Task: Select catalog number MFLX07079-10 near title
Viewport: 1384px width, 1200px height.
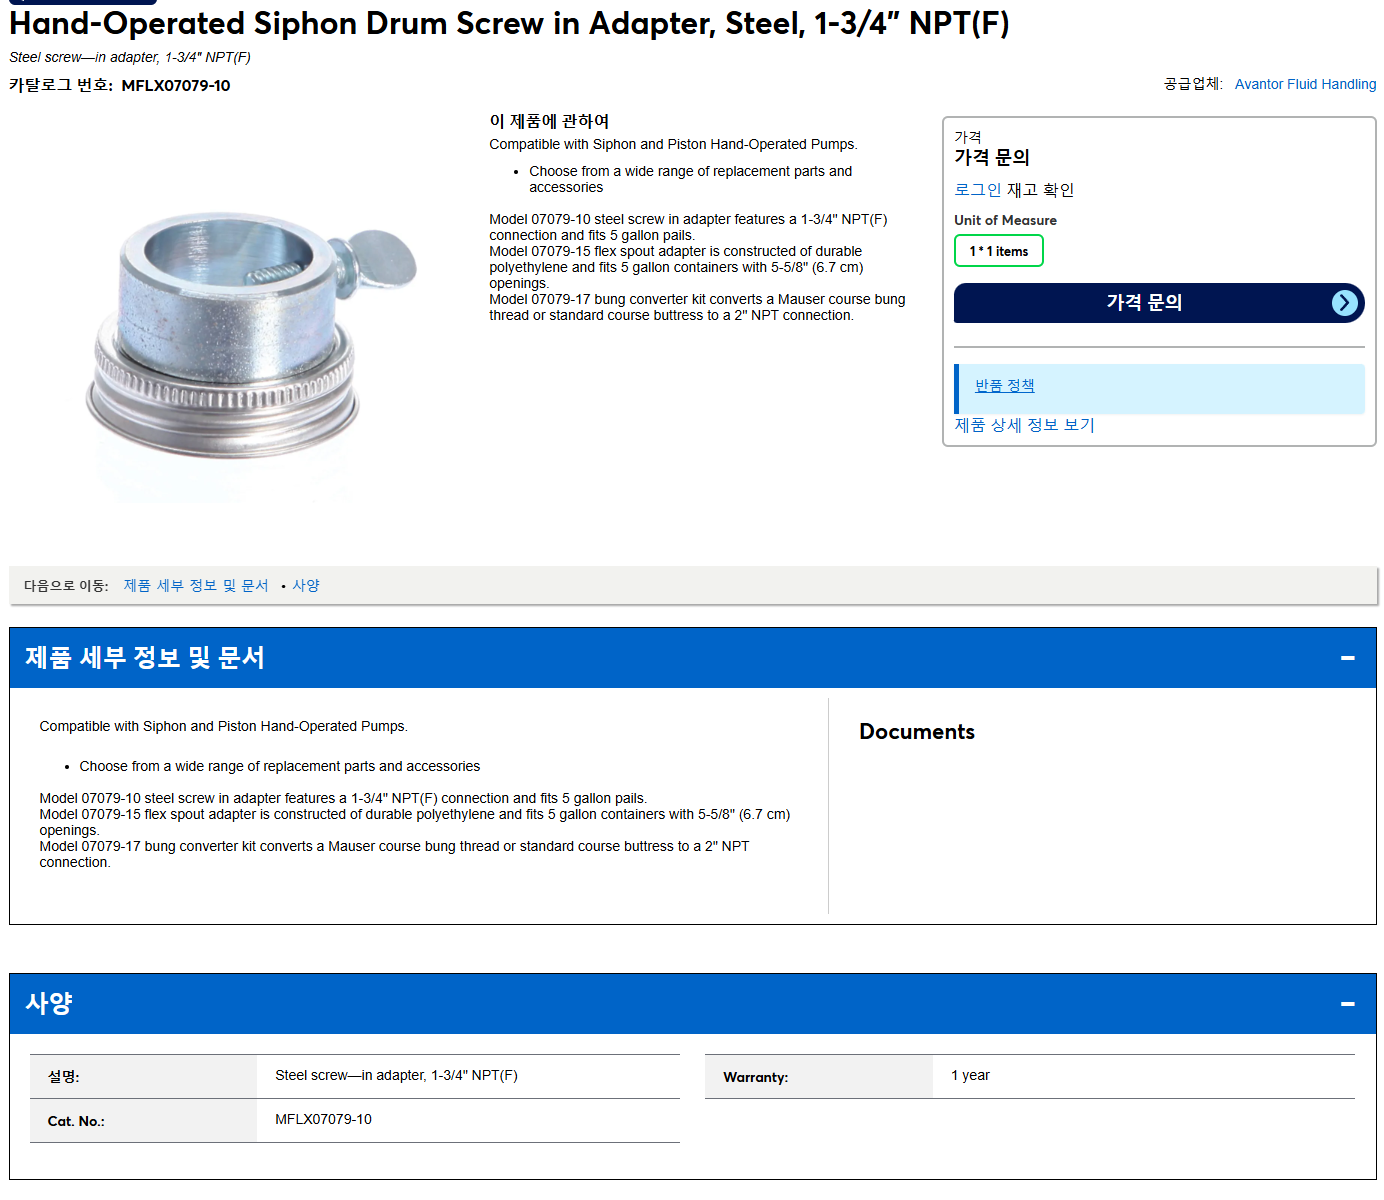Action: [x=176, y=86]
